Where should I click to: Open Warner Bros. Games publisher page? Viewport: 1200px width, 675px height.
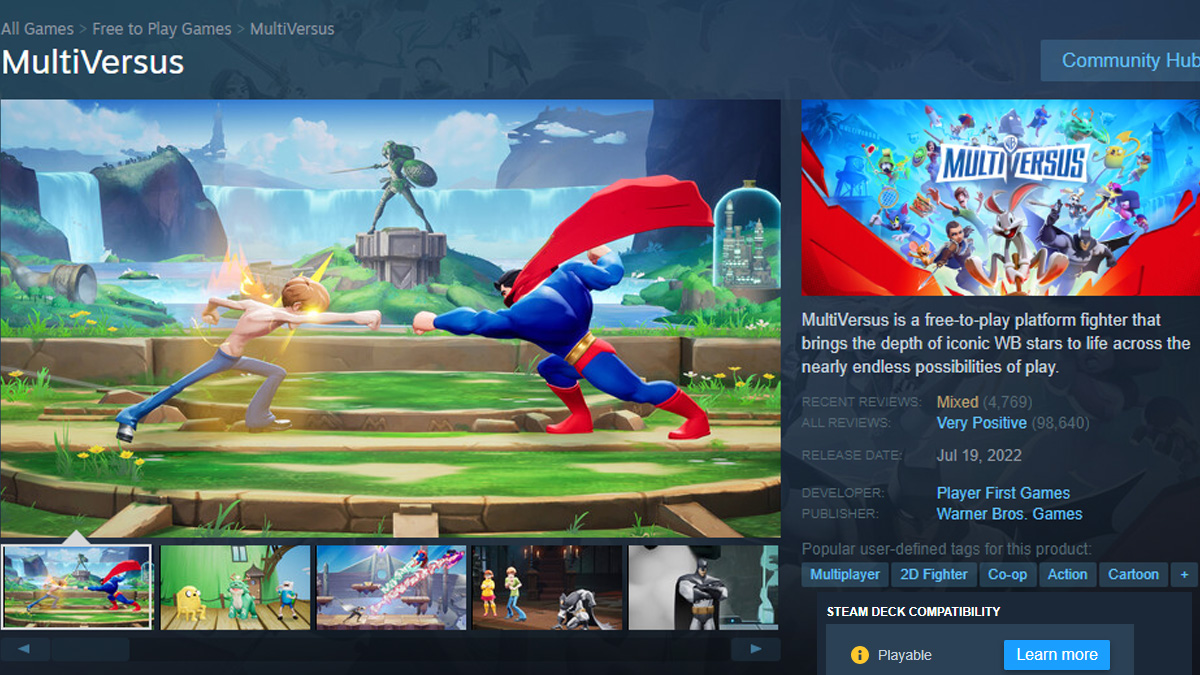coord(1009,514)
